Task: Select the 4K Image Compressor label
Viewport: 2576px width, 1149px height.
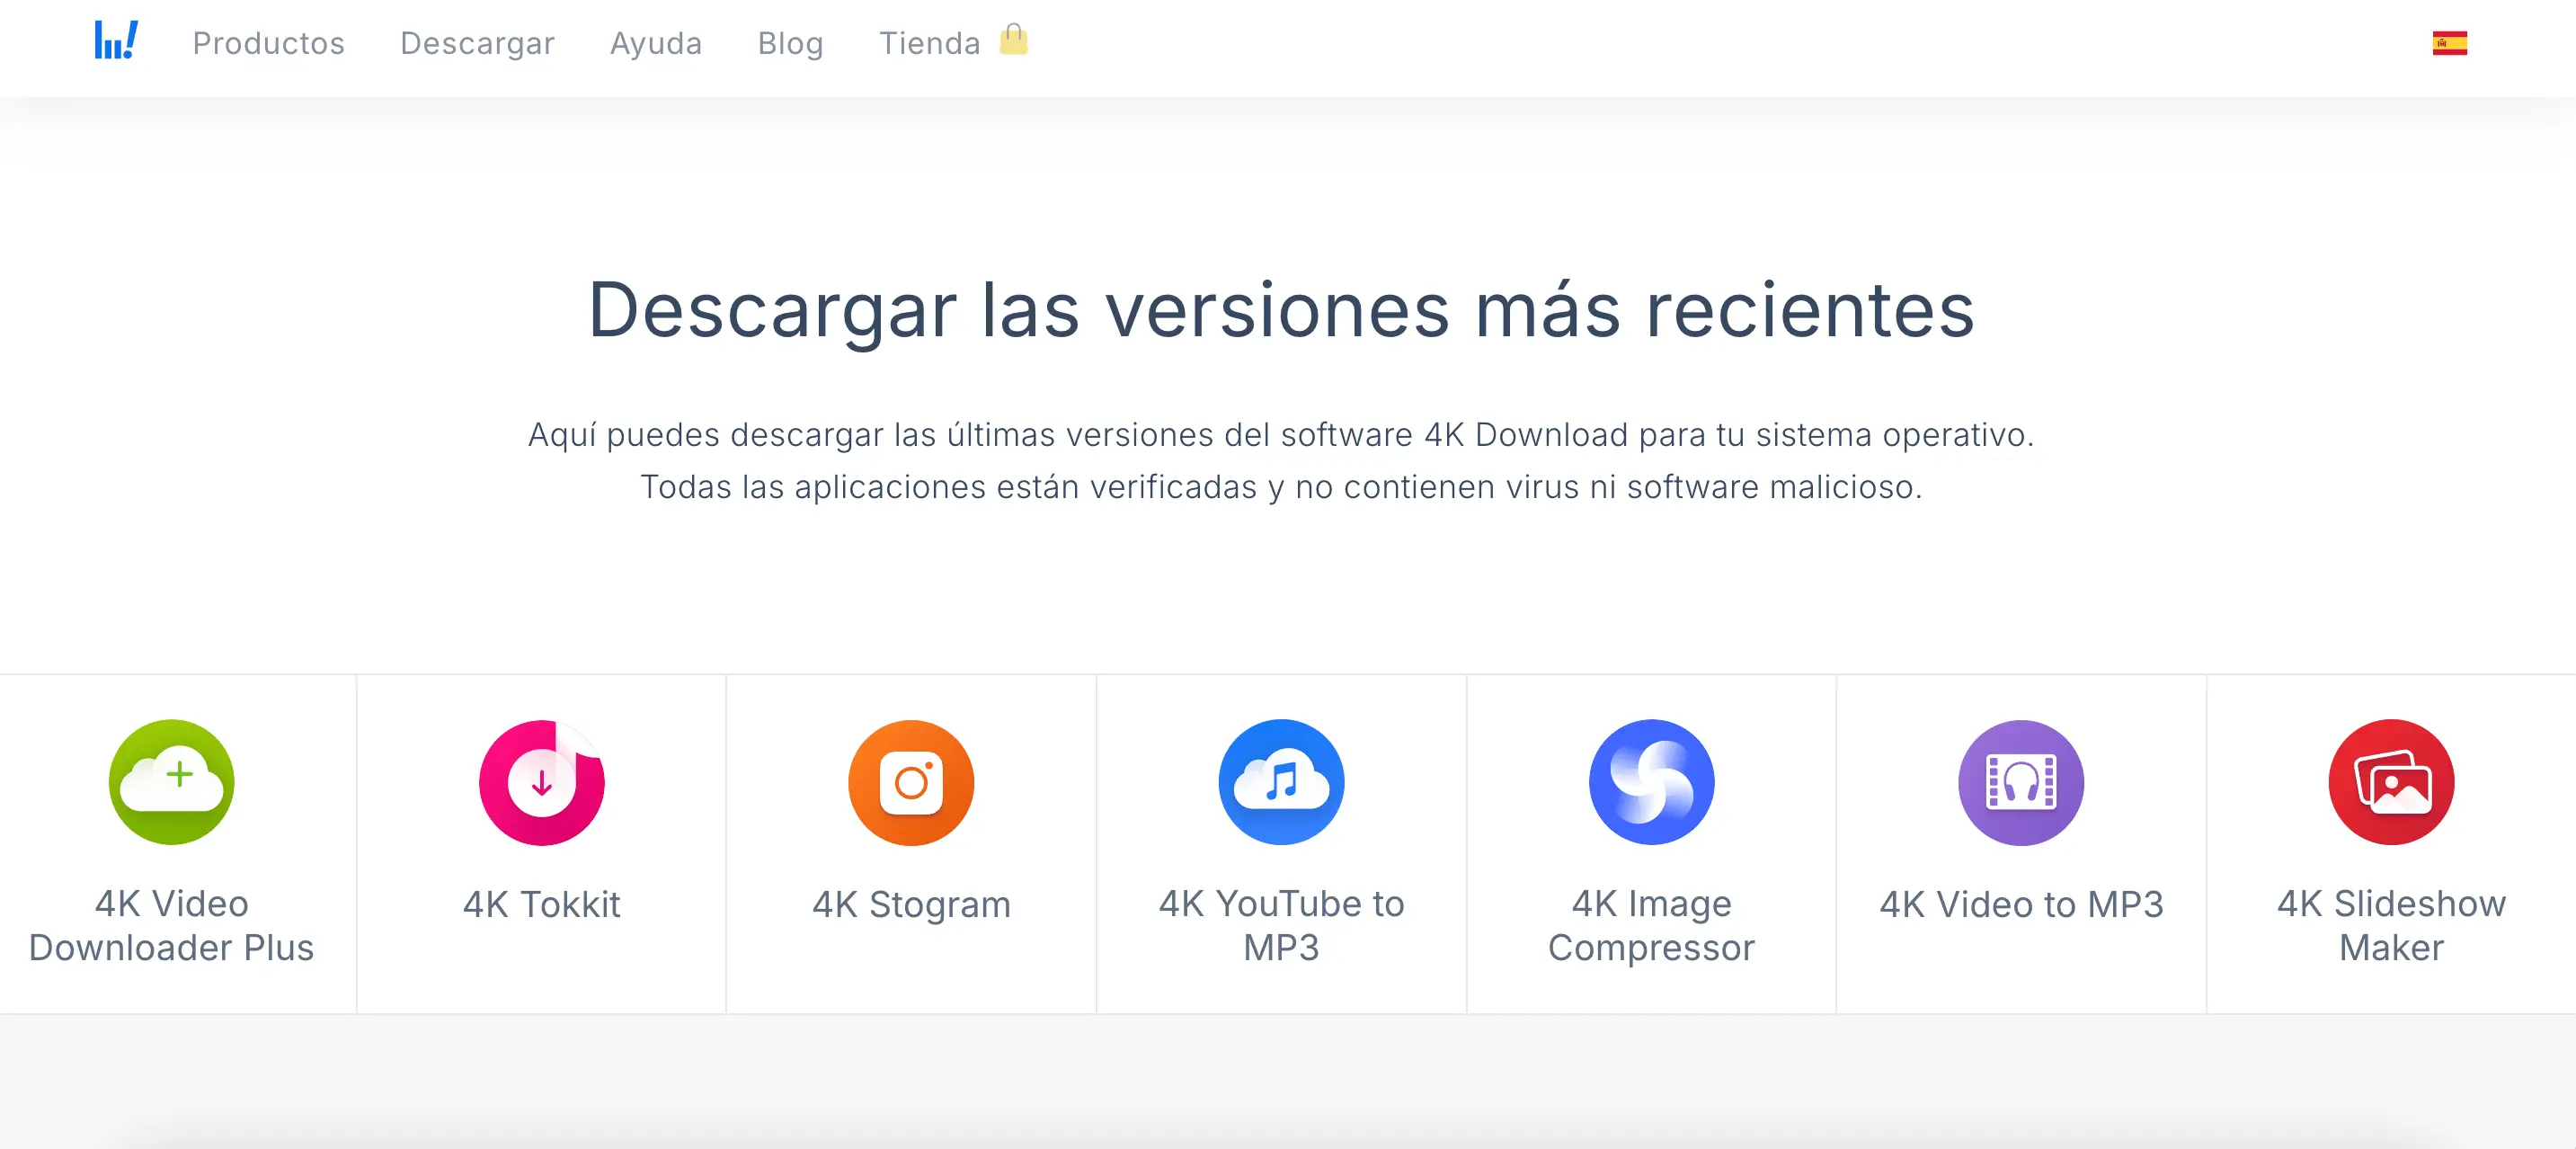Action: pos(1651,925)
